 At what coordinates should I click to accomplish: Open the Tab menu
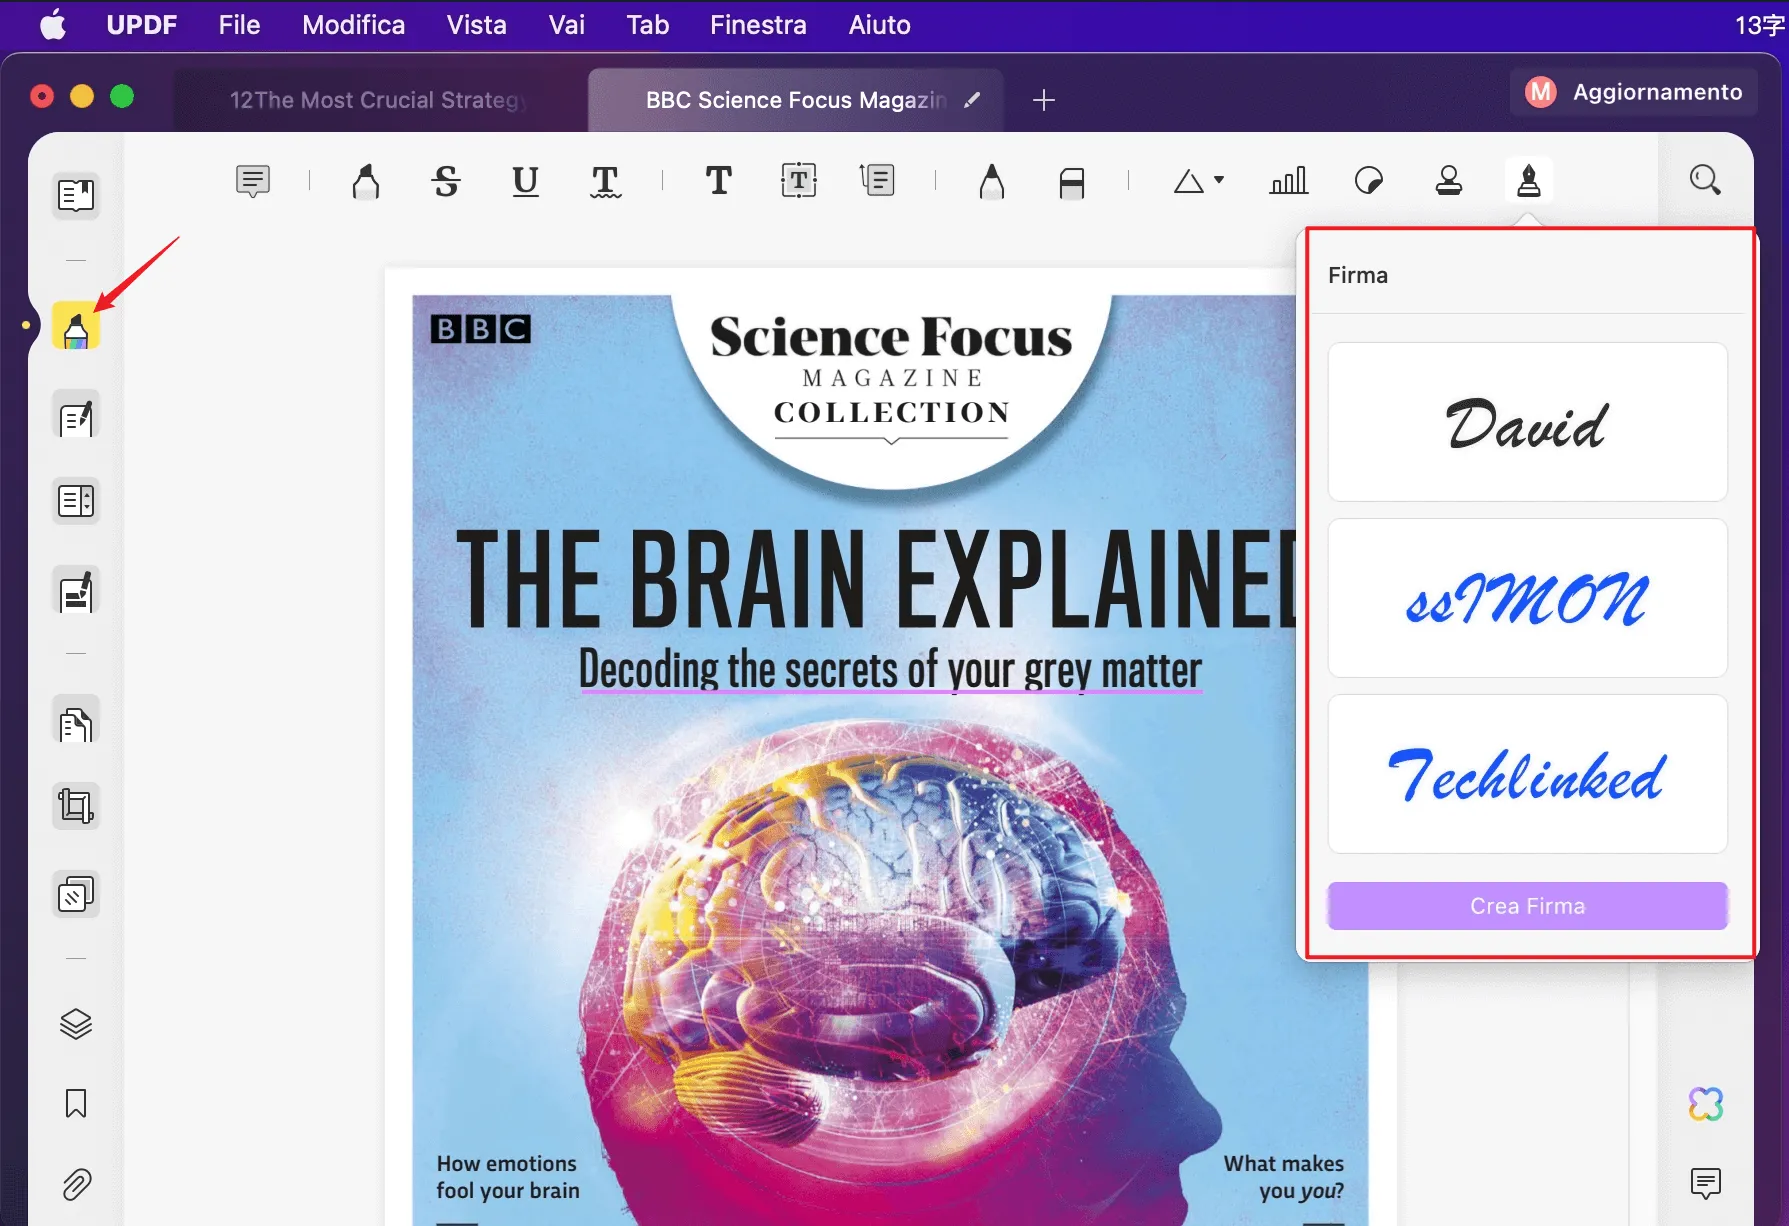pyautogui.click(x=648, y=25)
